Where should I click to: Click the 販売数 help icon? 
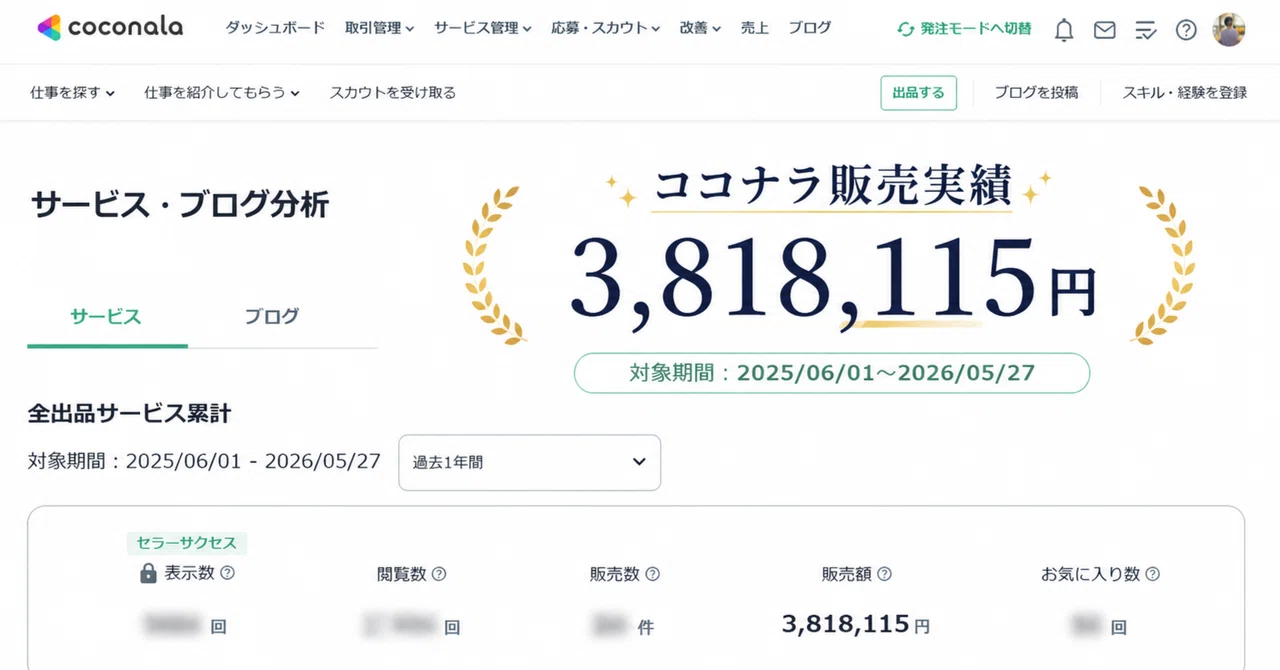[652, 574]
